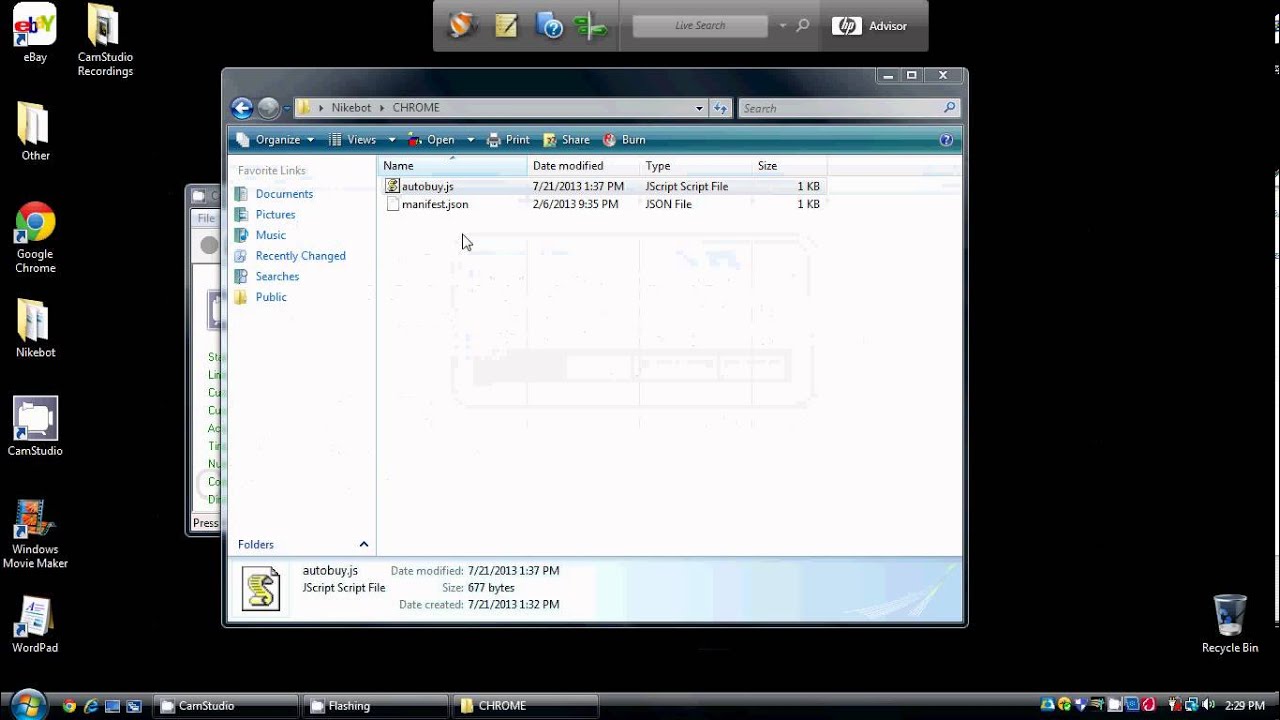Open the Organize menu
Screen dimensions: 1280x720
click(x=276, y=140)
